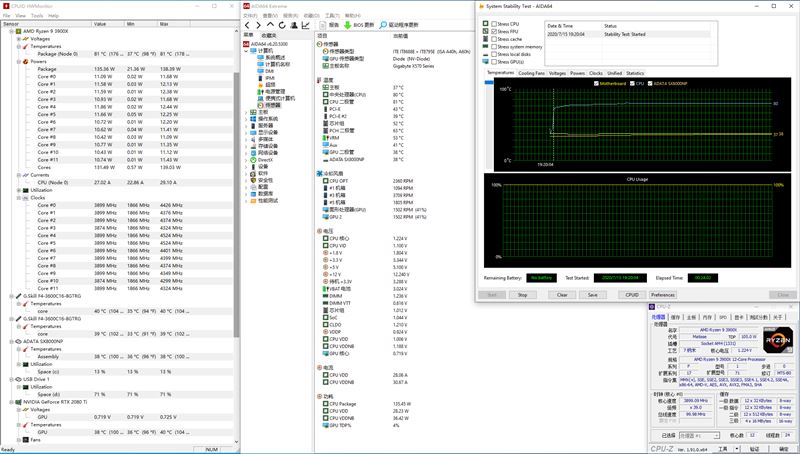Refresh the AIDA64 sensor page

pyautogui.click(x=282, y=25)
